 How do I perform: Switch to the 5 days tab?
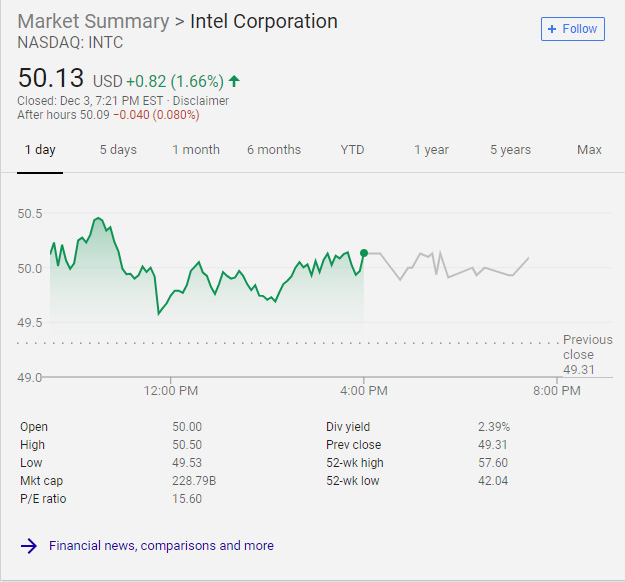click(118, 150)
